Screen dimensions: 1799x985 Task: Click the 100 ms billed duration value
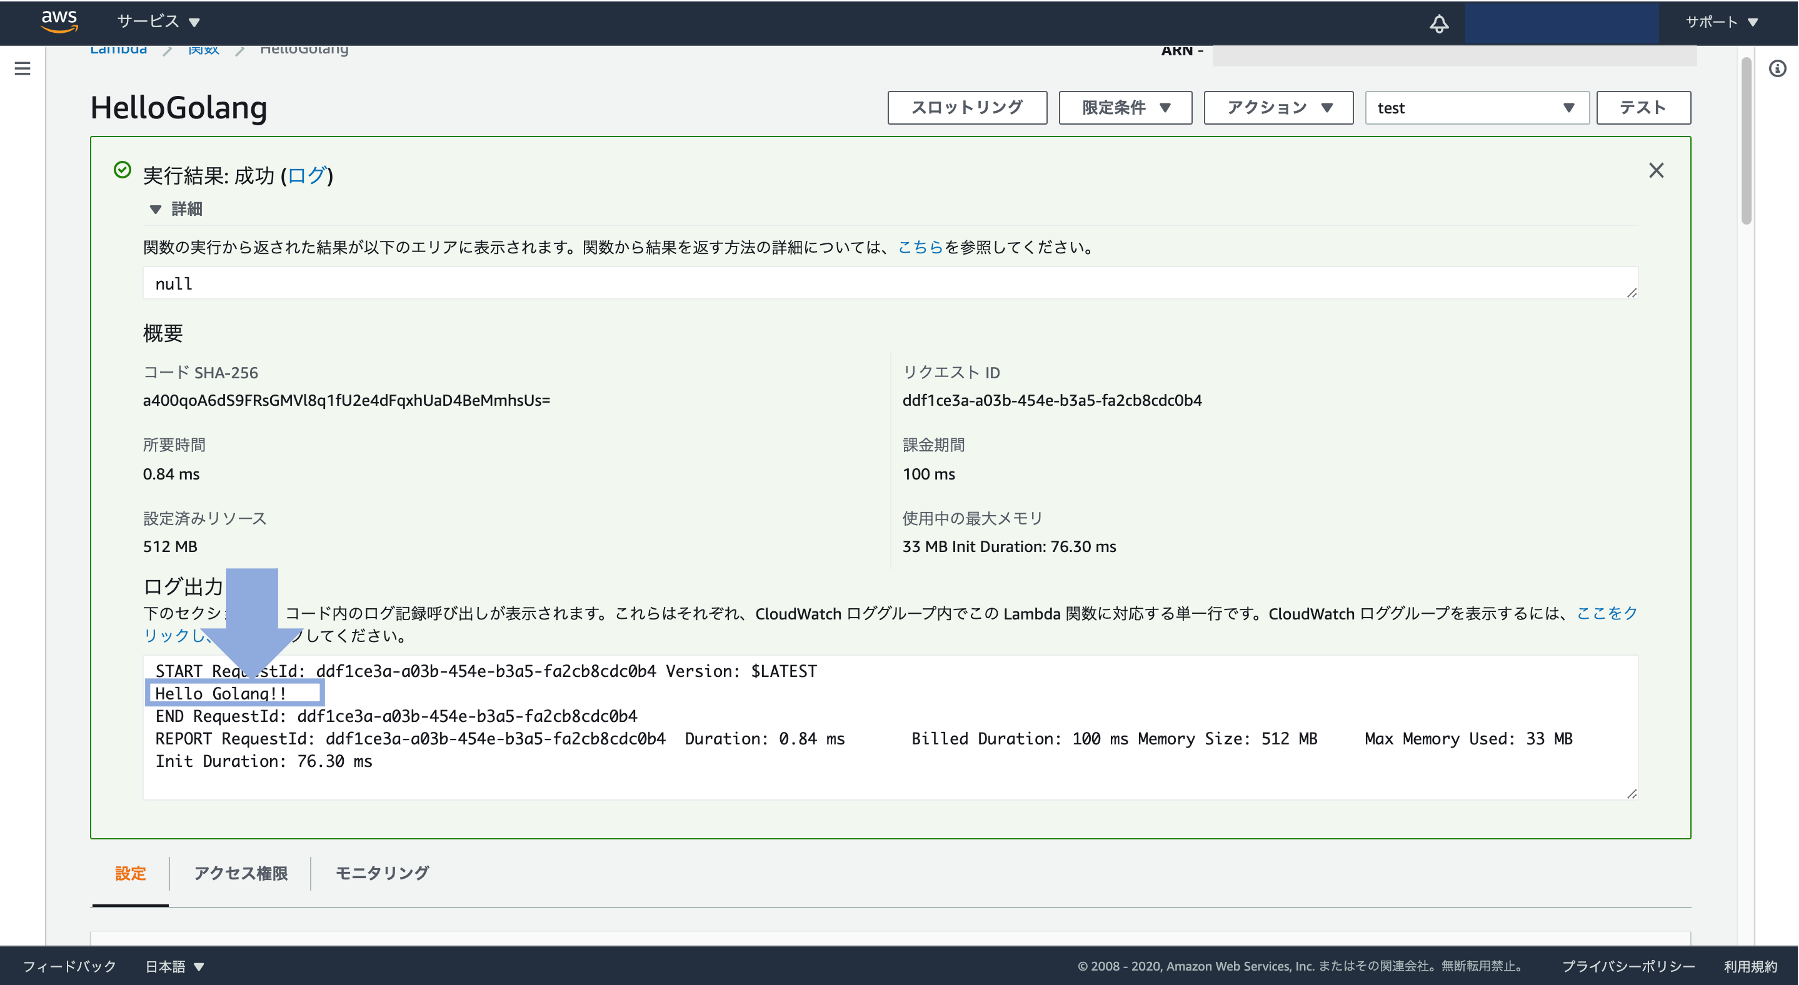click(x=929, y=475)
